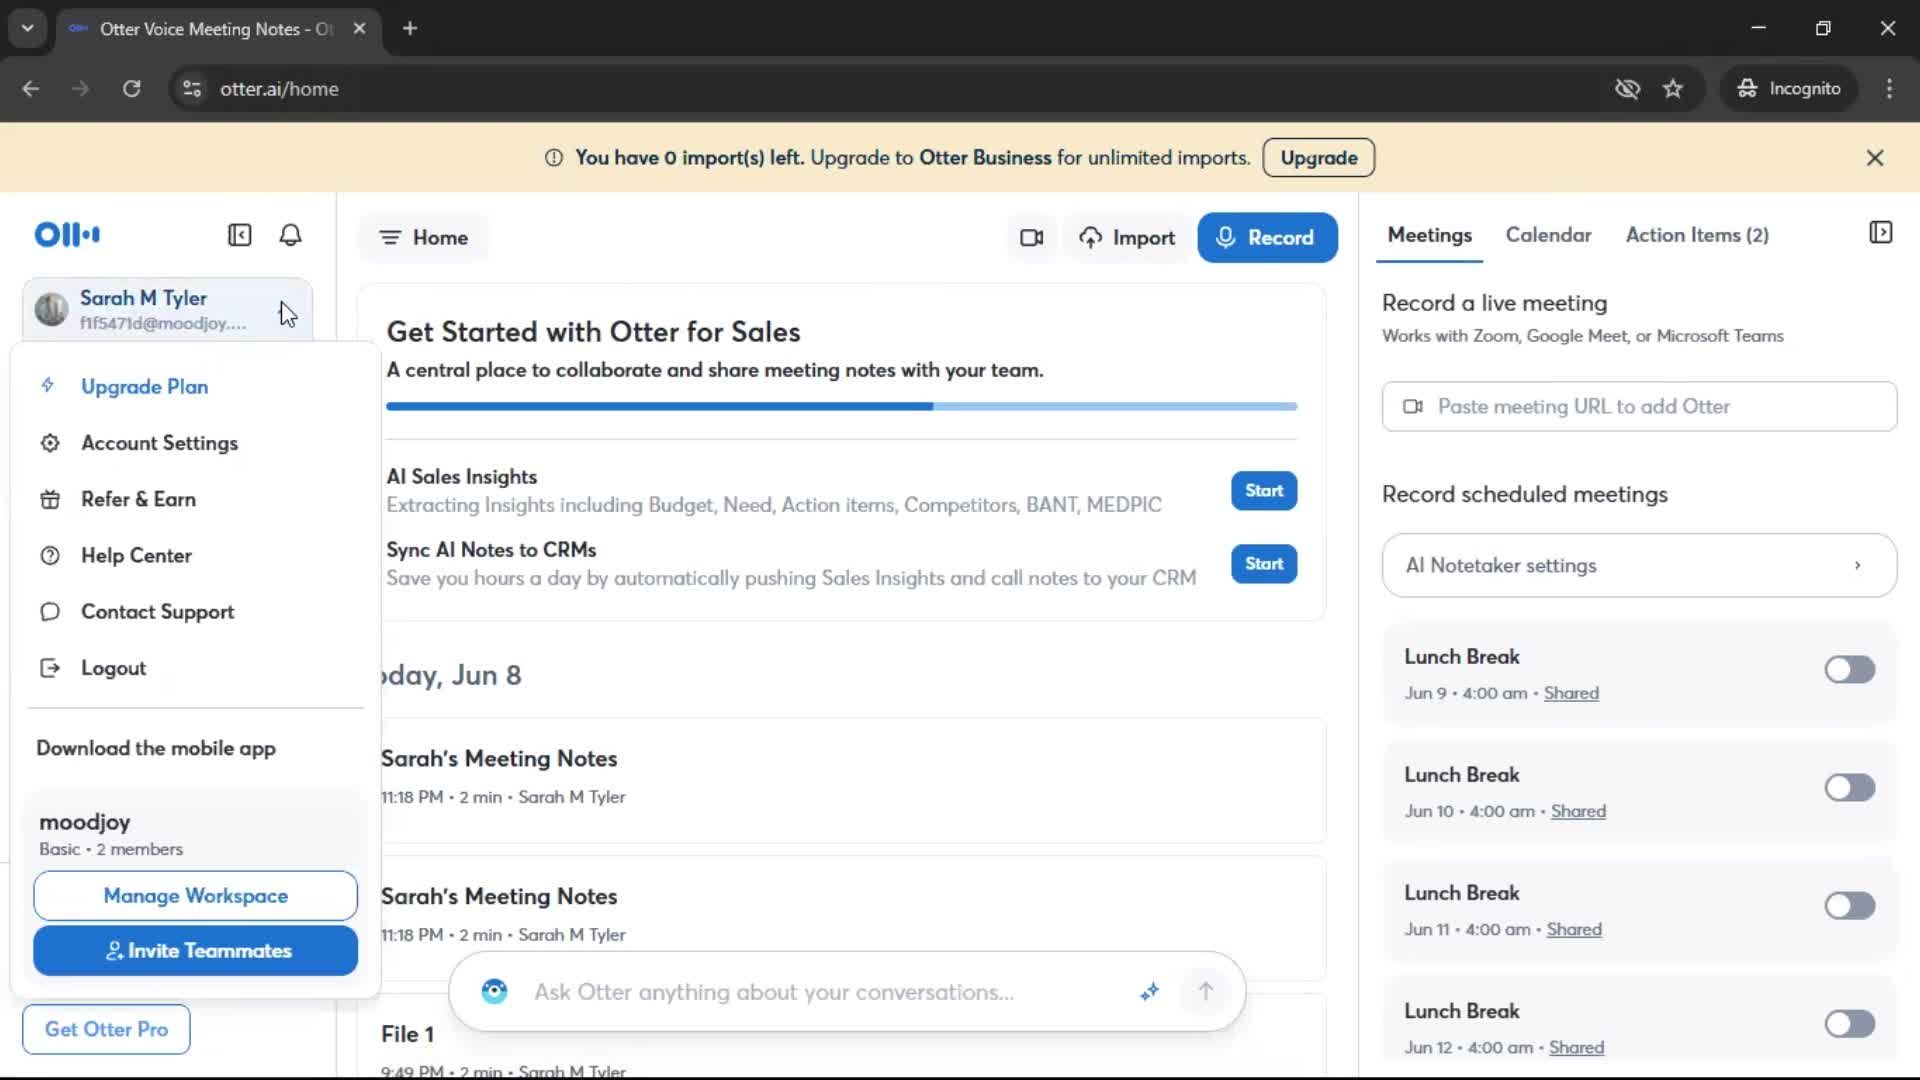Start recording with the Record button
1920x1080 pixels.
[x=1267, y=238]
